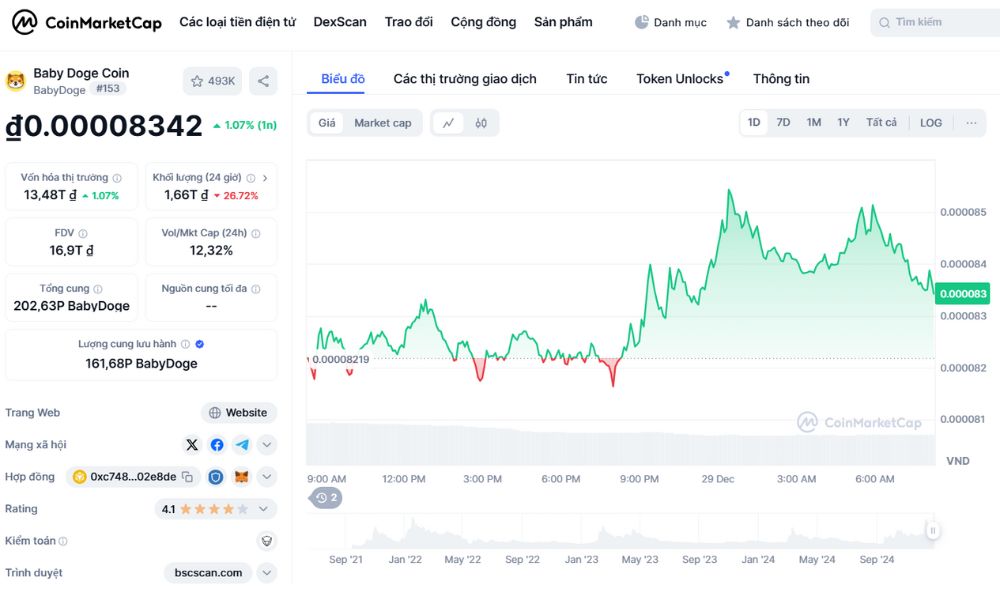Viewport: 1000px width, 600px height.
Task: Select the Tất cả time range
Action: click(881, 122)
